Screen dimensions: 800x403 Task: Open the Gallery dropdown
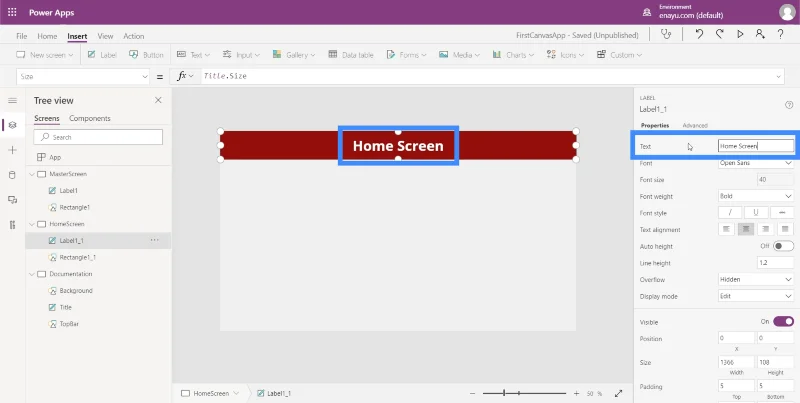[x=294, y=55]
